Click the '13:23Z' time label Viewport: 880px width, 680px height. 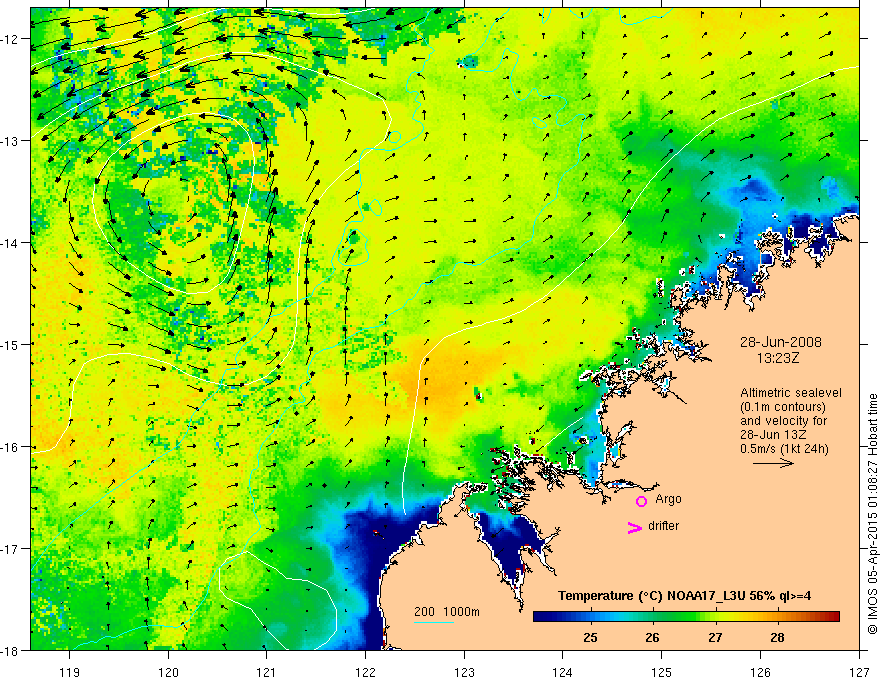tap(777, 357)
